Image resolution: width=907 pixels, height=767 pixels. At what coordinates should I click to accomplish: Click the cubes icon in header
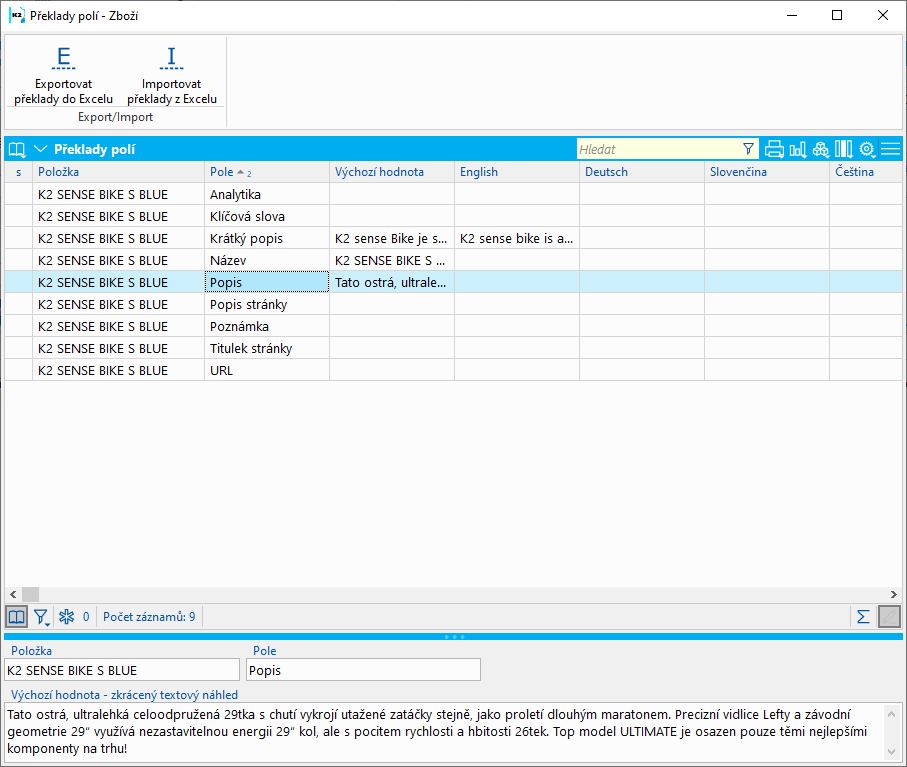[x=821, y=149]
